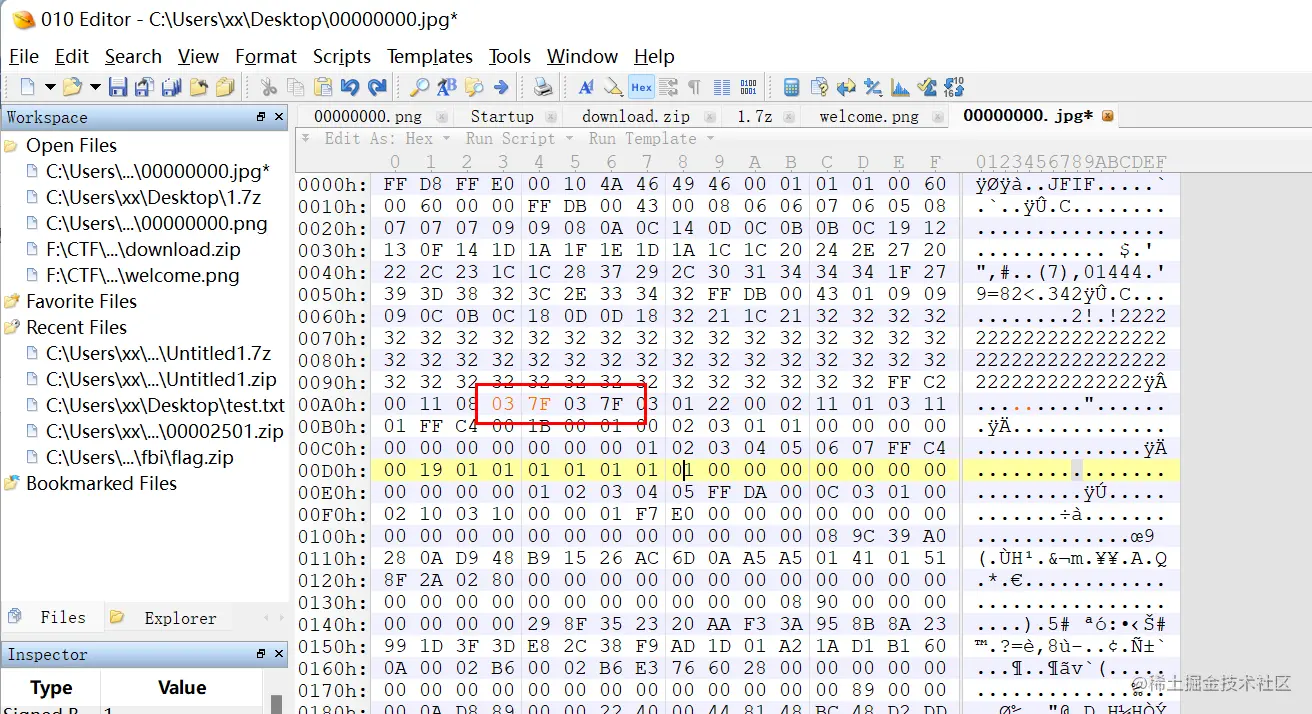
Task: Open Find with the magnifier icon
Action: tap(420, 87)
